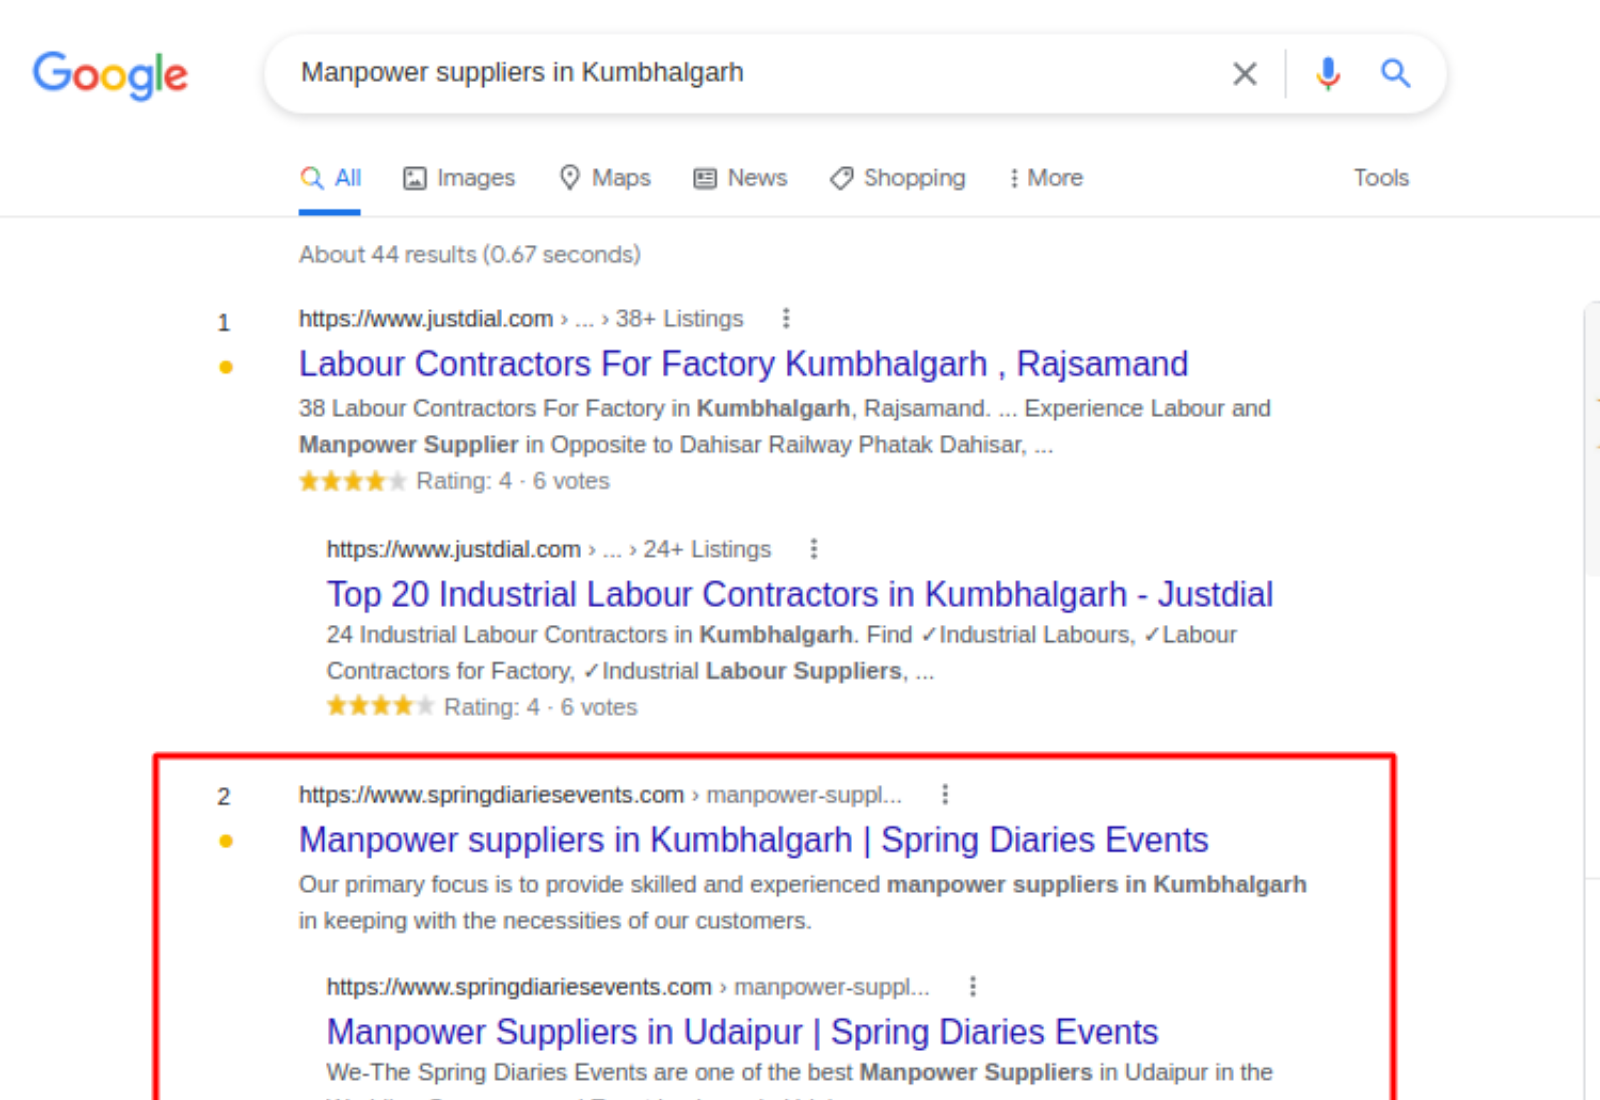1600x1100 pixels.
Task: Open options for Udaipur Spring Diaries result
Action: pos(973,987)
